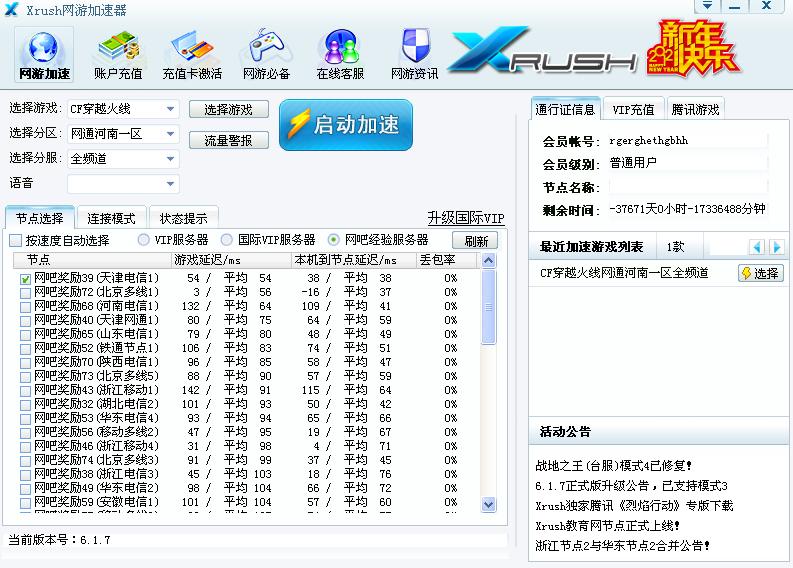
Task: Open the 语音 dropdown
Action: (x=123, y=184)
